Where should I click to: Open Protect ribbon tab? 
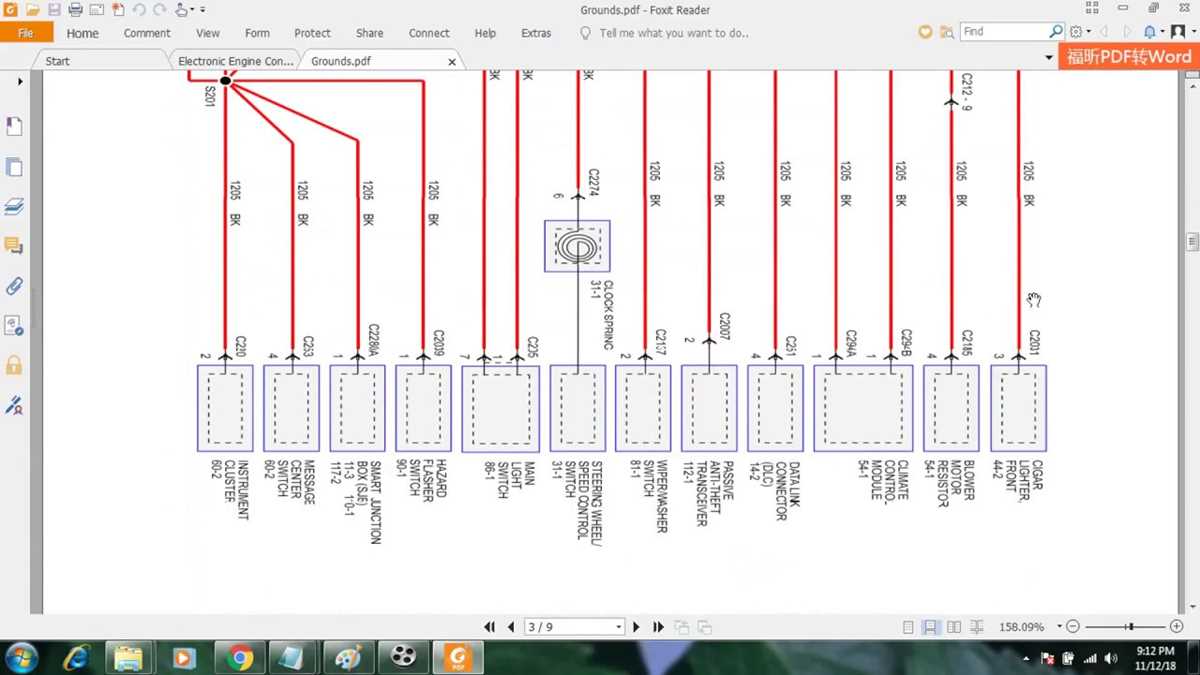point(313,33)
